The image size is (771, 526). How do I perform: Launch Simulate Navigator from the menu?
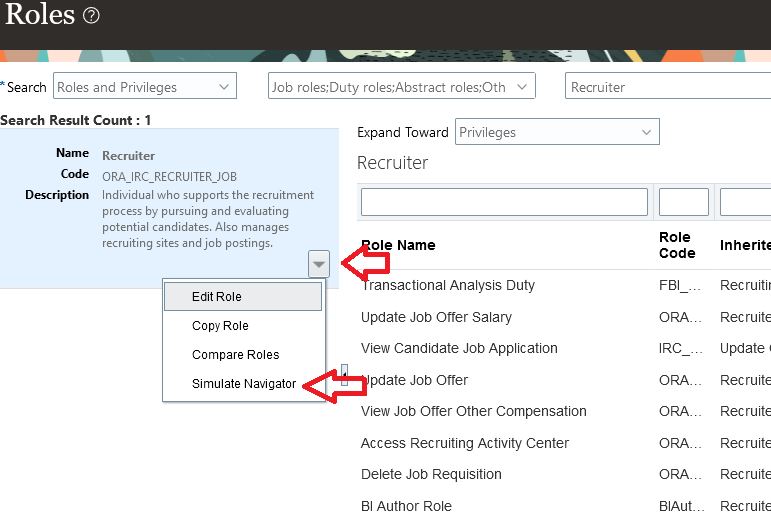(x=243, y=383)
